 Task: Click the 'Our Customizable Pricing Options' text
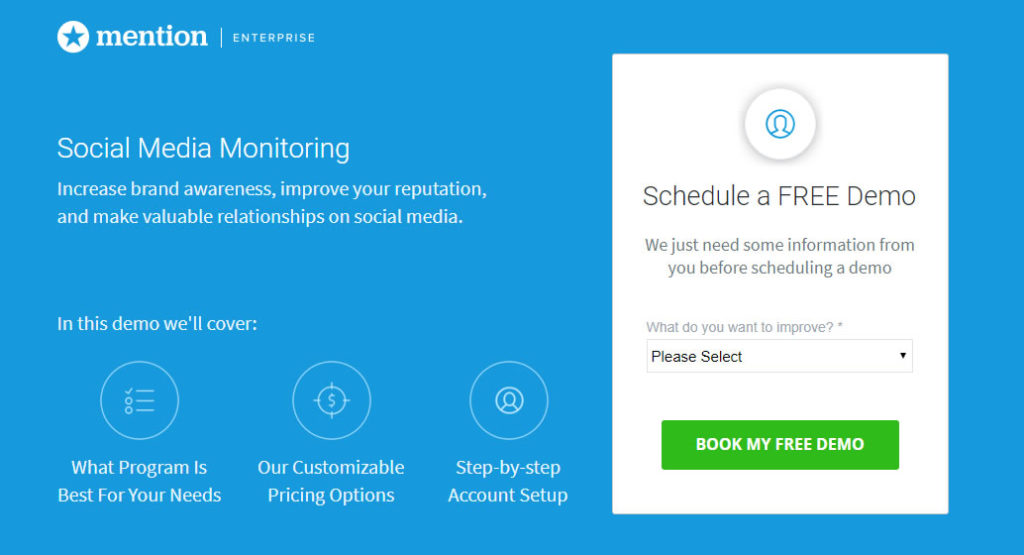coord(331,481)
